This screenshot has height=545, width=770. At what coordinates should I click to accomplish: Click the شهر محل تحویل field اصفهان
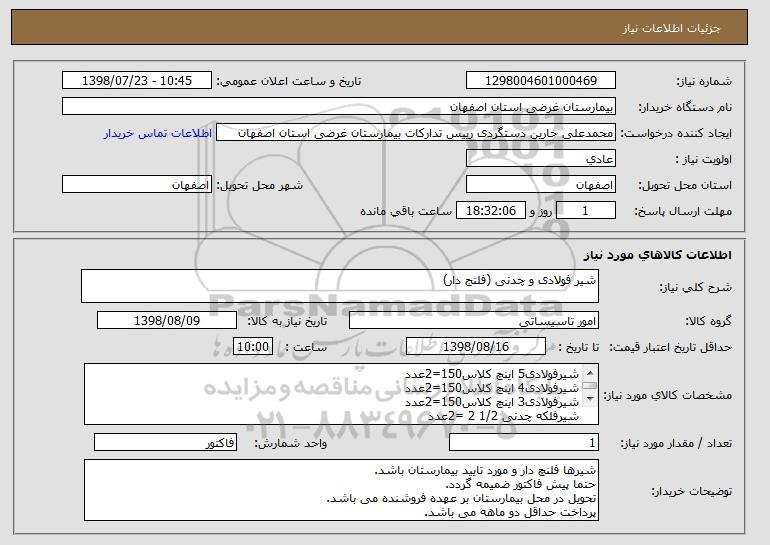(x=137, y=185)
